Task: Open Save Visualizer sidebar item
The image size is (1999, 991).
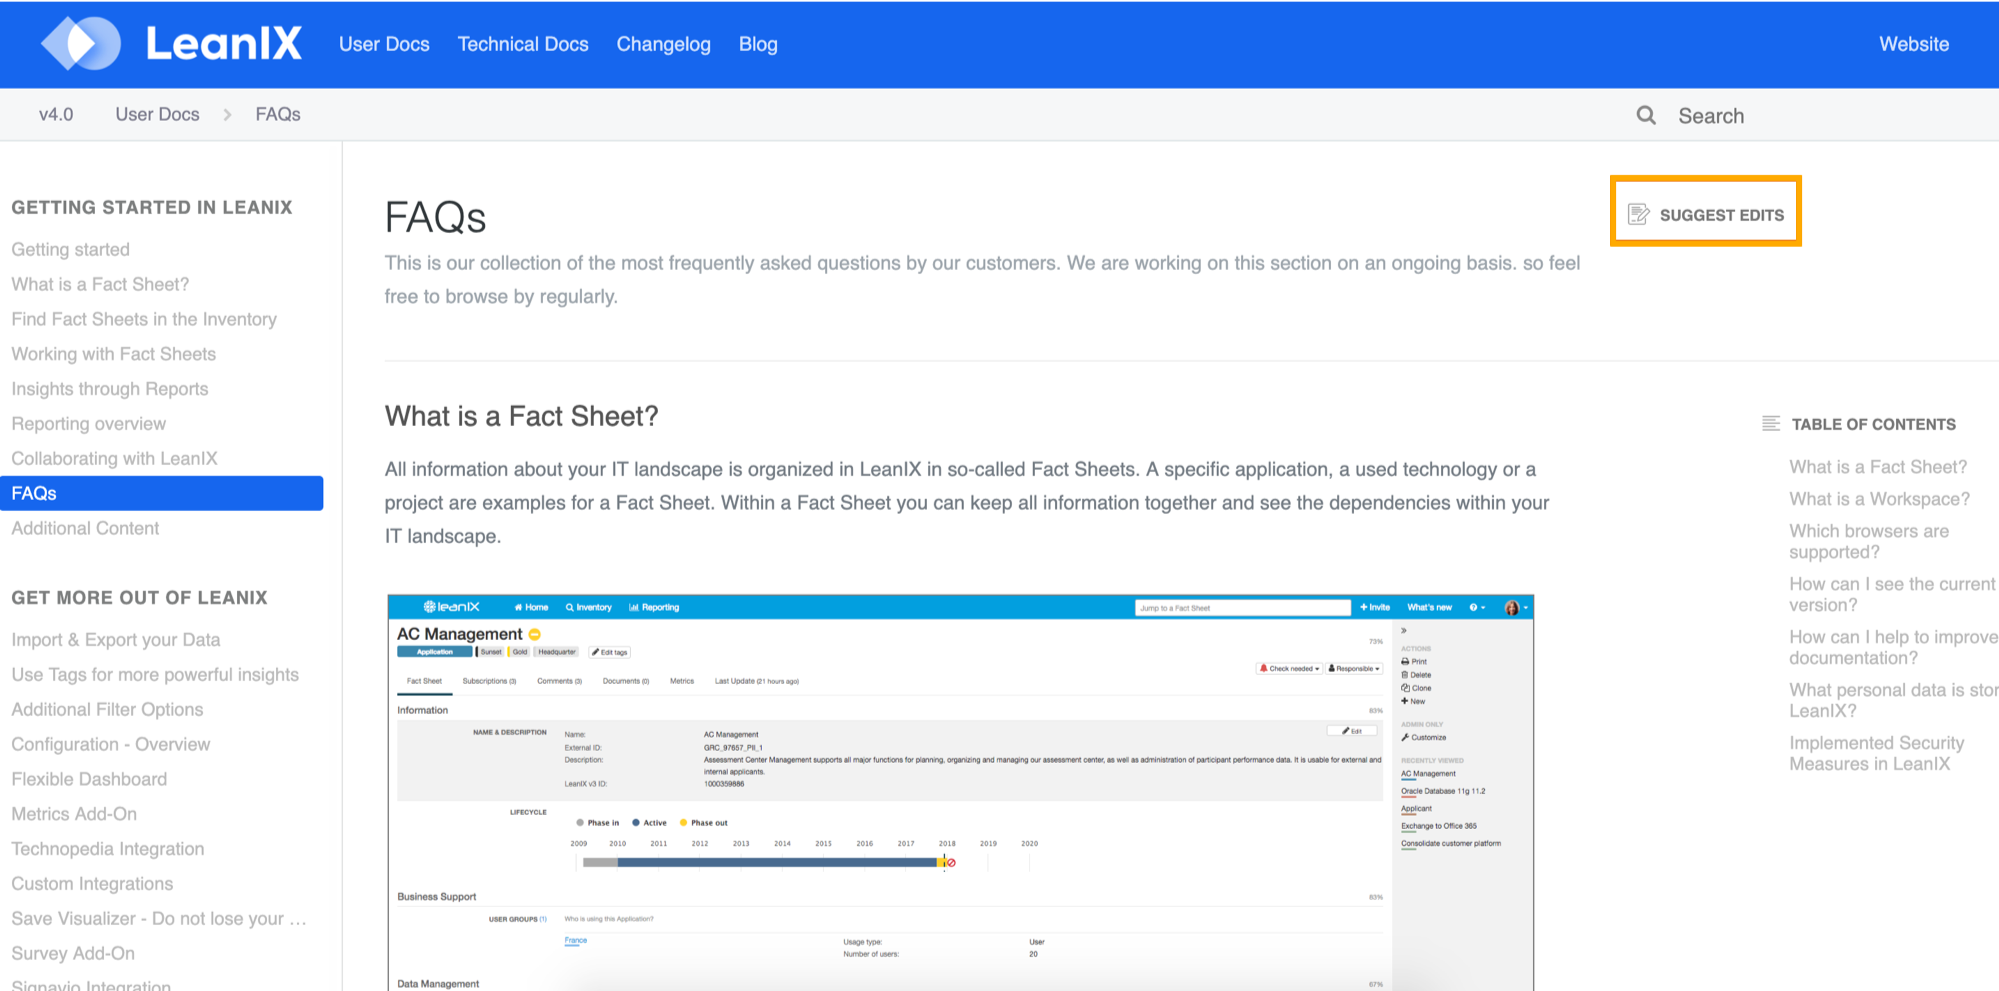Action: click(x=159, y=919)
